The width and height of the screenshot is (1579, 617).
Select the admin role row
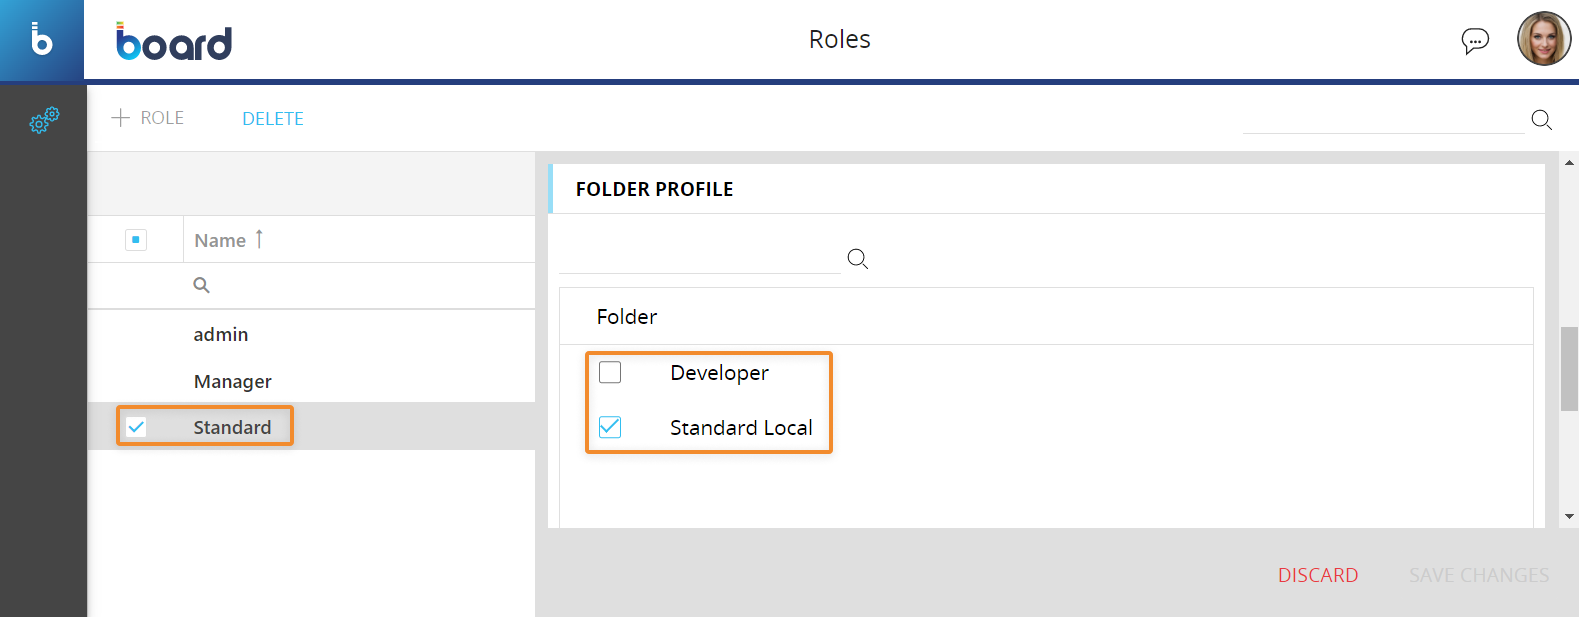coord(221,335)
